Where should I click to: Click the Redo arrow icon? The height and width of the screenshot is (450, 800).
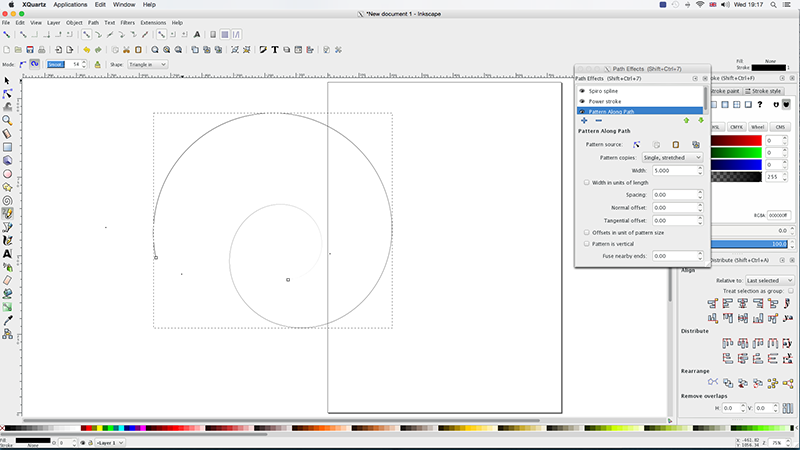pos(98,50)
